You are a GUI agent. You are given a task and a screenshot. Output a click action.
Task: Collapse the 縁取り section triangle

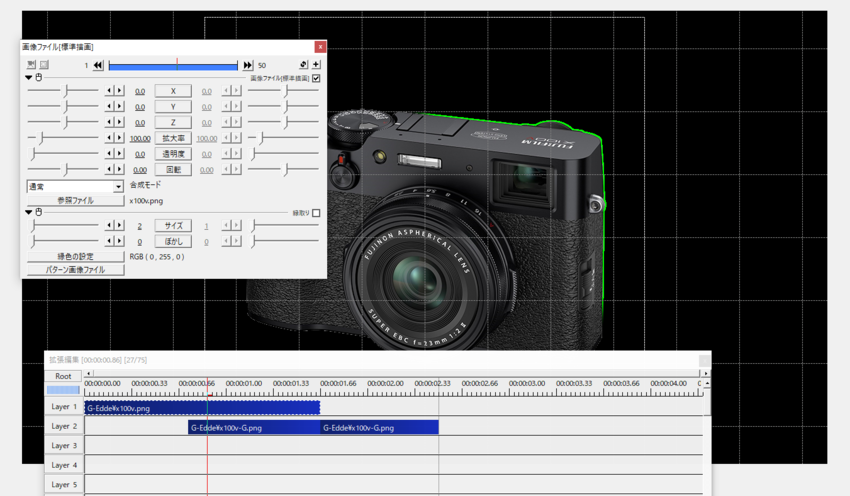[29, 212]
